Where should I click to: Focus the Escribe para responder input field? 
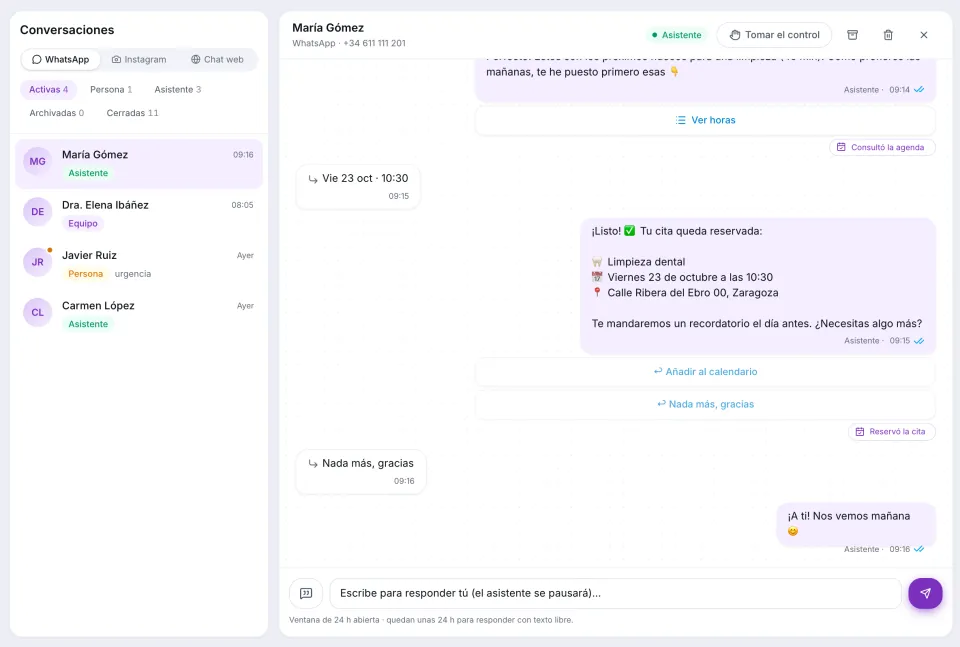coord(615,593)
